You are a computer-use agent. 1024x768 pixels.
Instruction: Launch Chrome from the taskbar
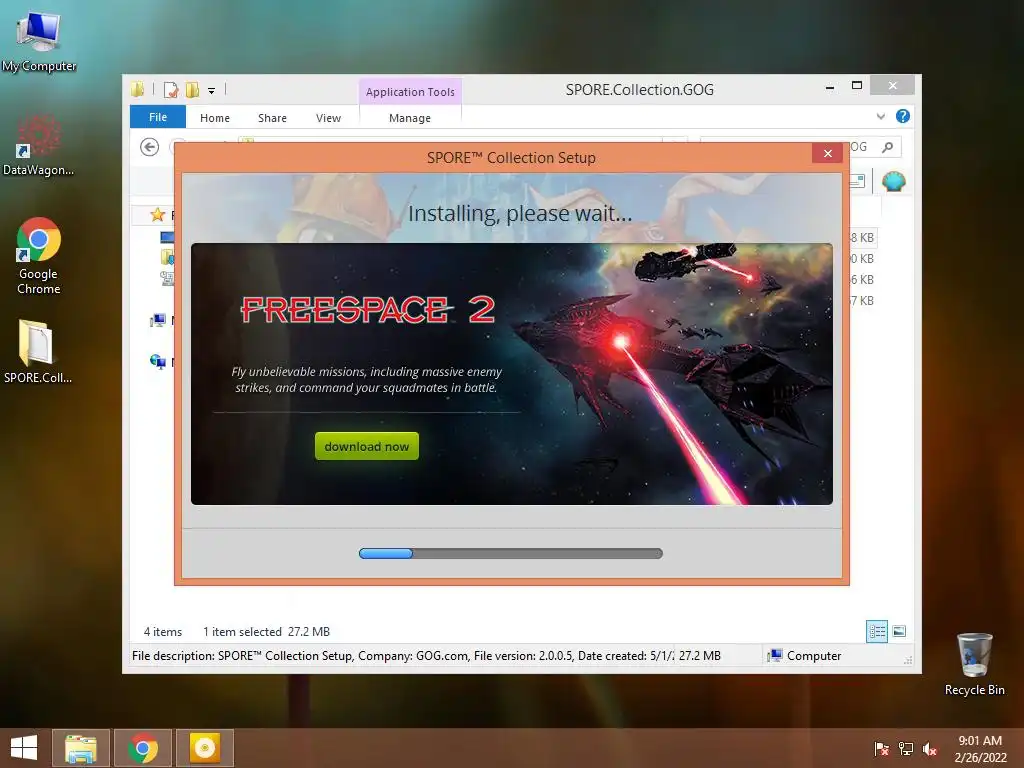[x=142, y=748]
